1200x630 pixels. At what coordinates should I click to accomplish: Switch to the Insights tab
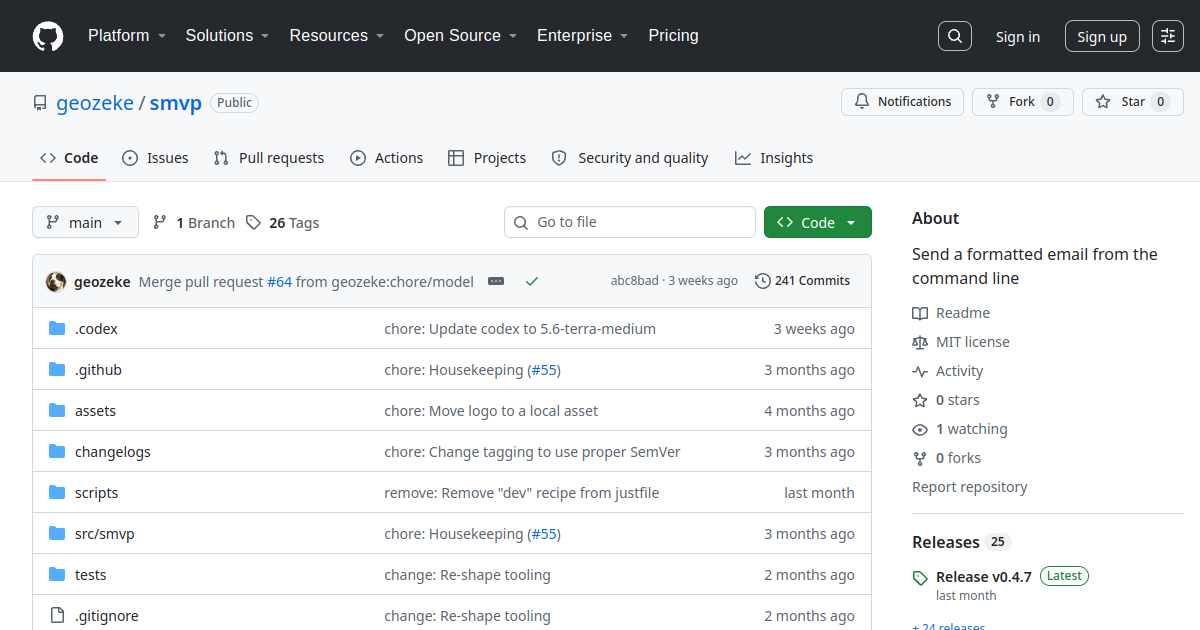(774, 158)
